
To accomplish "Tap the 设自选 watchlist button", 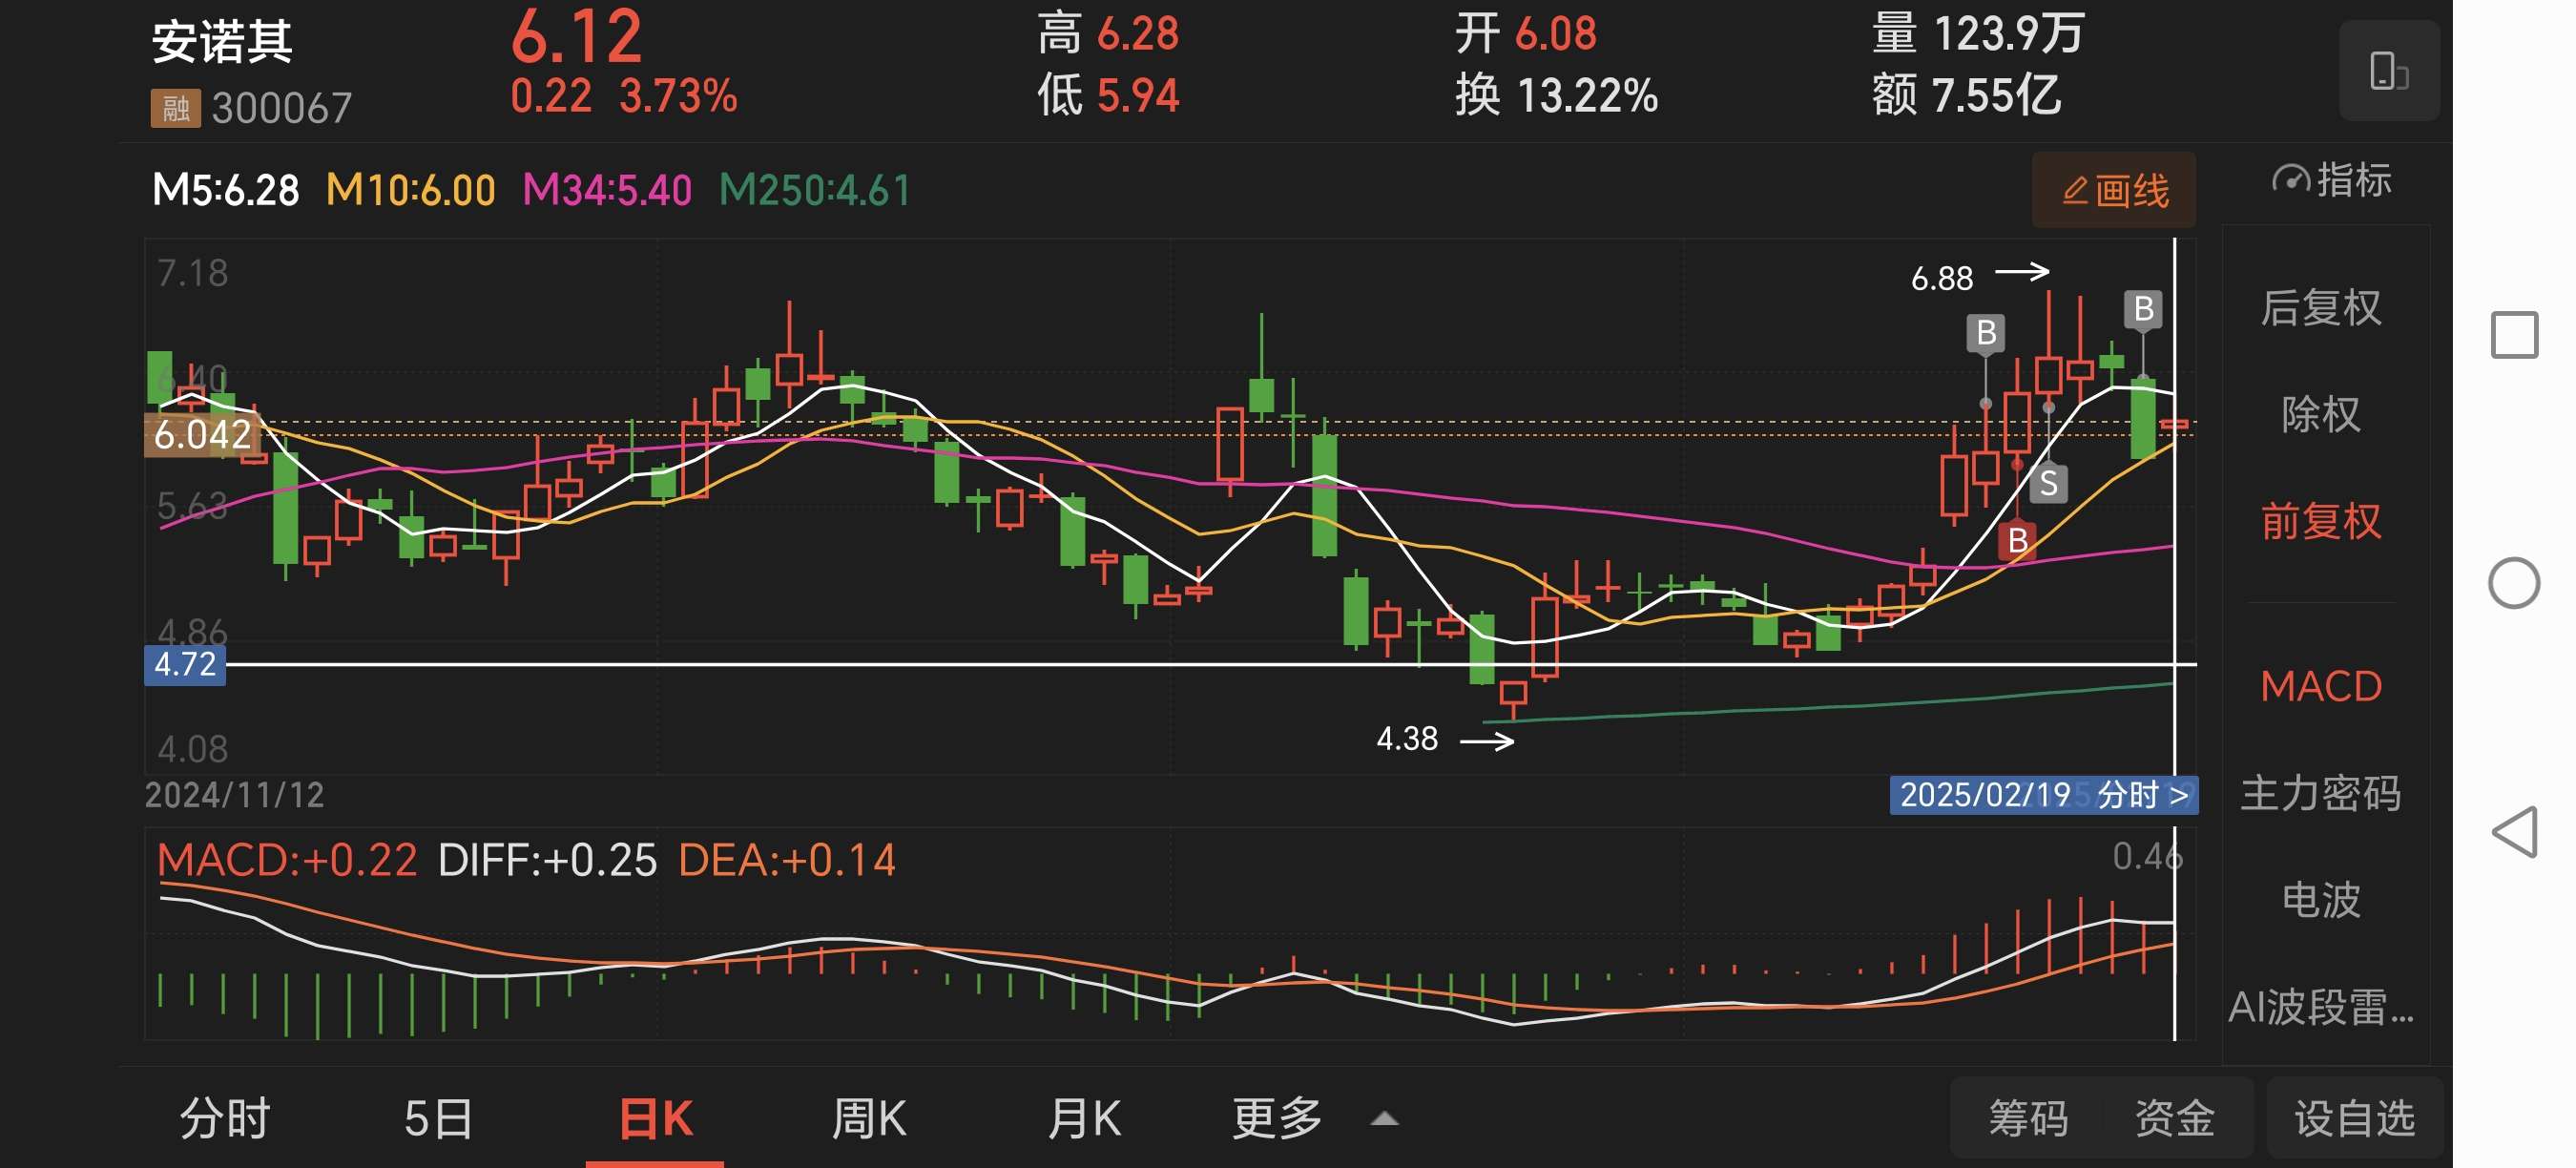I will (2354, 1117).
